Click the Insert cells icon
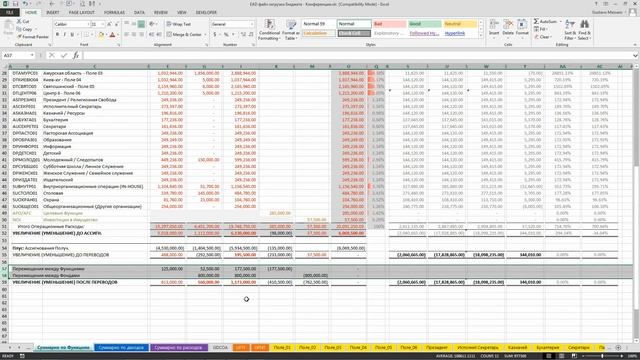 click(x=494, y=28)
